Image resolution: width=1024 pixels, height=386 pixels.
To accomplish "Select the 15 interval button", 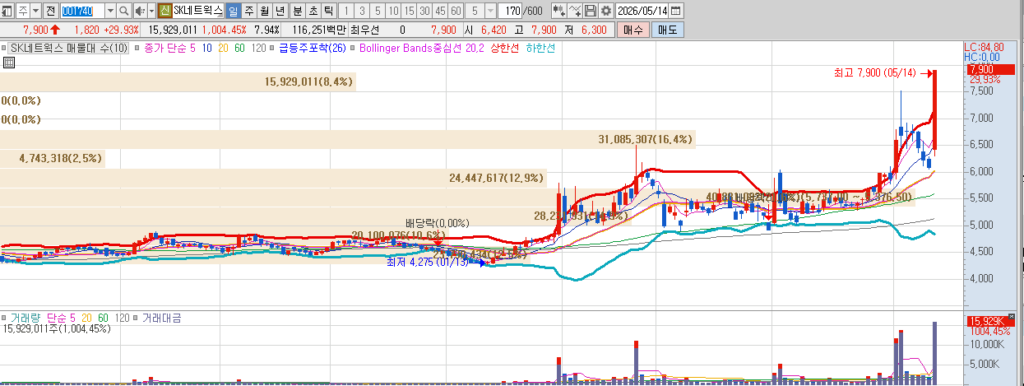I will [x=409, y=11].
